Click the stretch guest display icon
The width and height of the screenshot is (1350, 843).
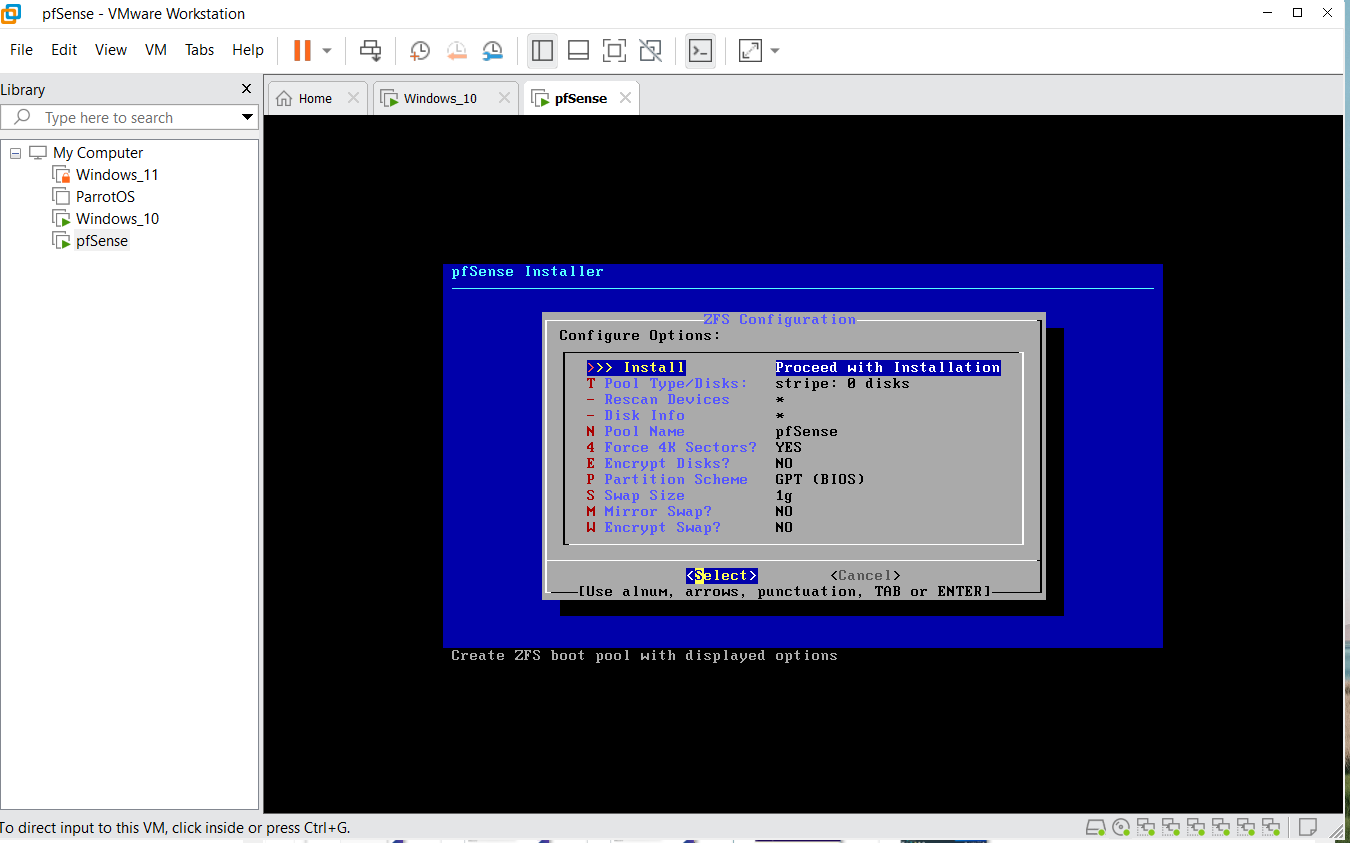750,50
